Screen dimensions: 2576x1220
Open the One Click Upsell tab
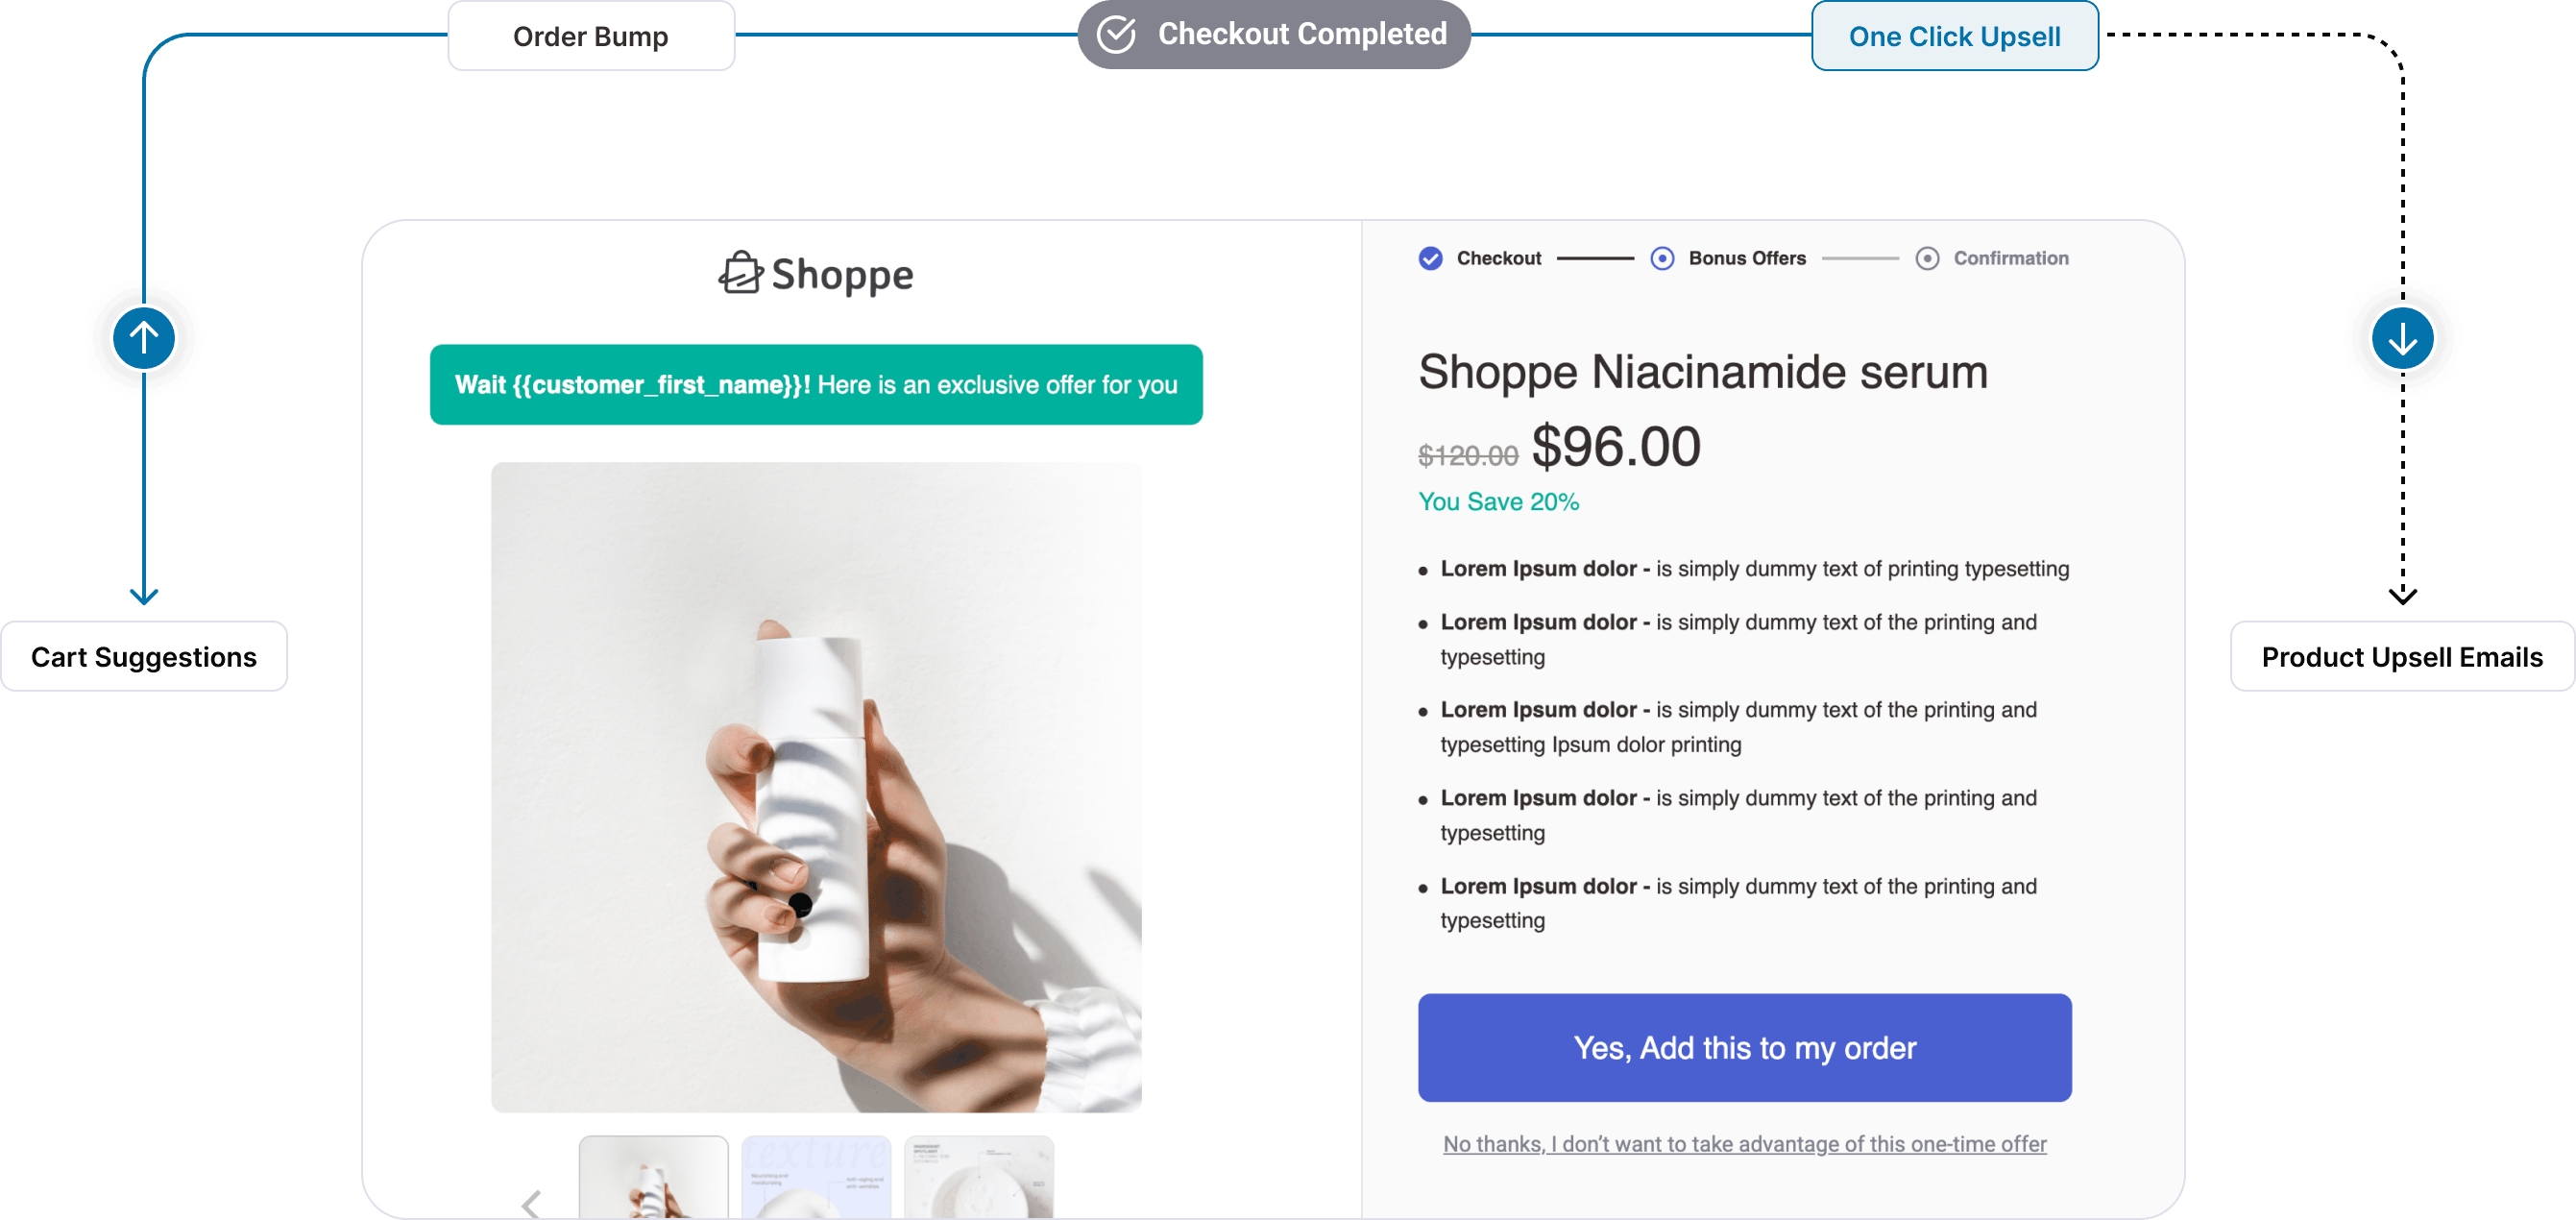(1954, 36)
